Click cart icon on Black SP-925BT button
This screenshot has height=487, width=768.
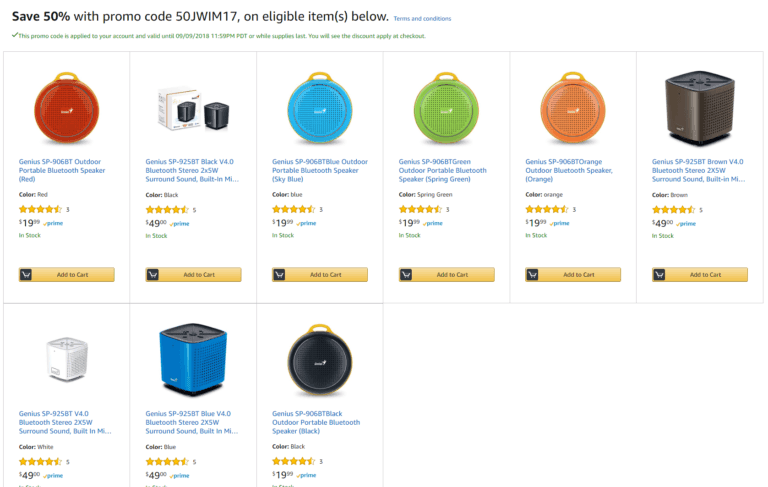pyautogui.click(x=152, y=274)
